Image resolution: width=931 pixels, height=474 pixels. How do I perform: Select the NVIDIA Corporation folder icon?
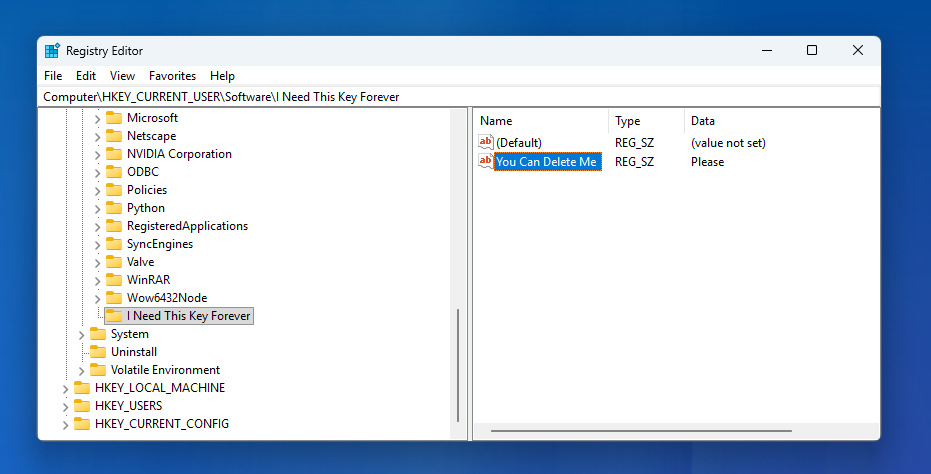113,154
